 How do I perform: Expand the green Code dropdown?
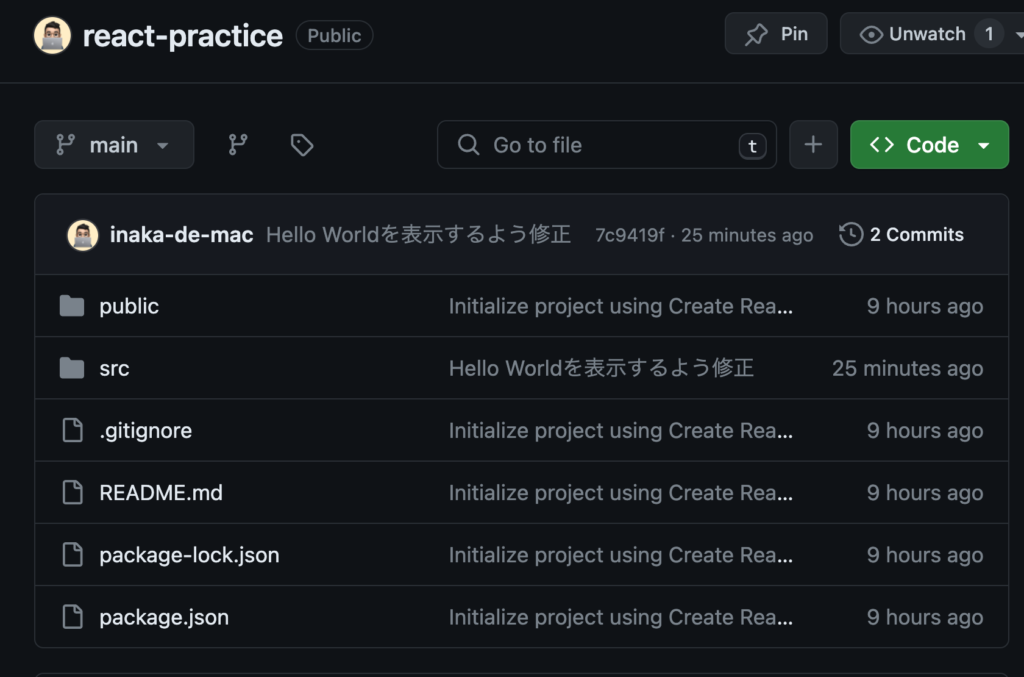pyautogui.click(x=929, y=144)
